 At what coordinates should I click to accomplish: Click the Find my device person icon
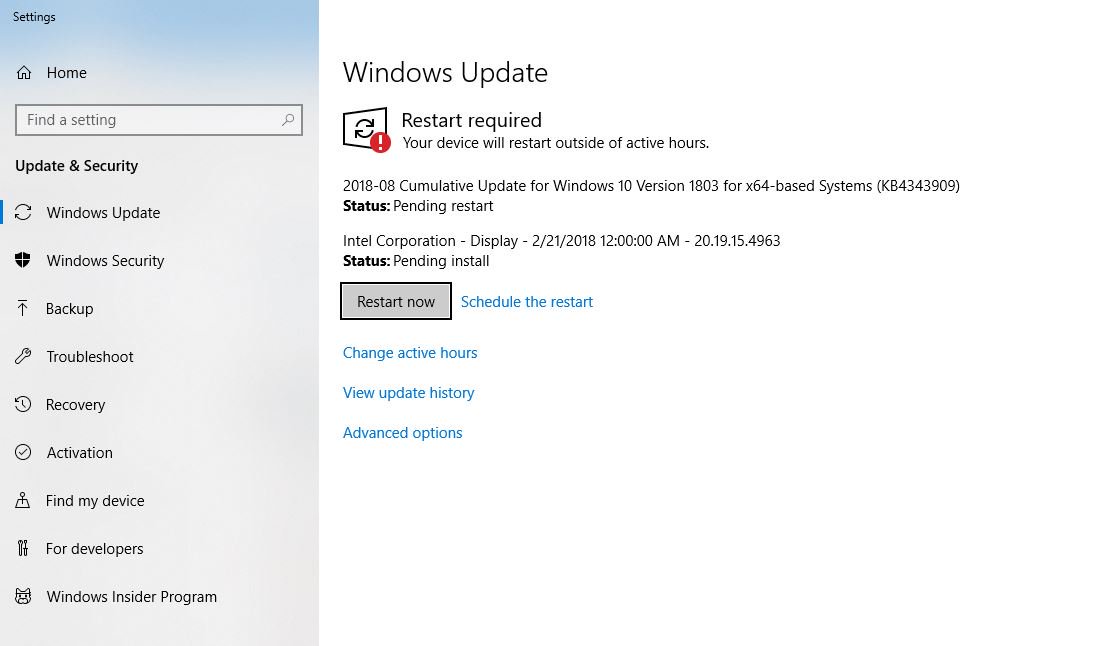click(22, 500)
